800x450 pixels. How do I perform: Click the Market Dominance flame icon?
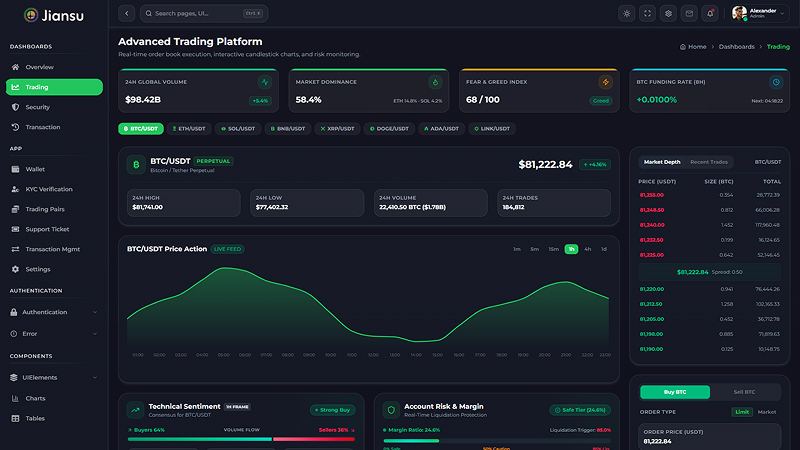point(435,82)
